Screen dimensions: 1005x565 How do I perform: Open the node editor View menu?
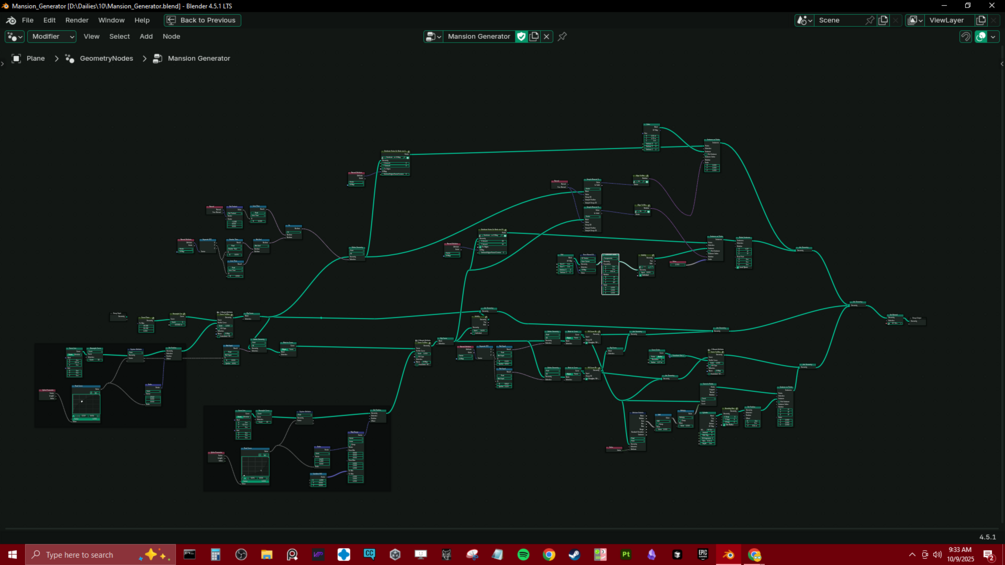coord(92,37)
